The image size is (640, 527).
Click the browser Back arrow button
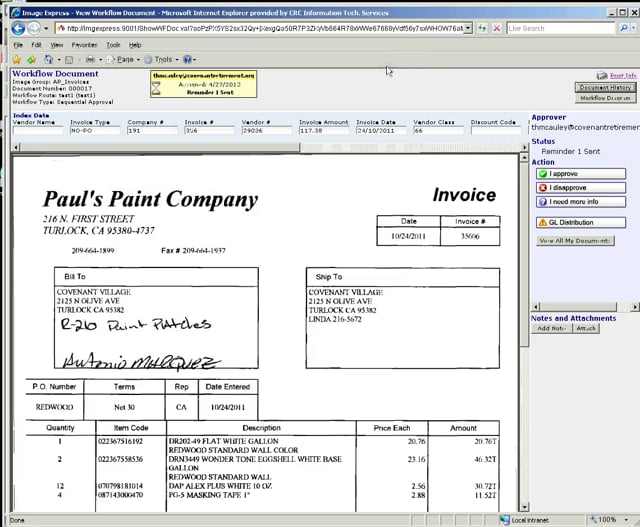[x=18, y=28]
